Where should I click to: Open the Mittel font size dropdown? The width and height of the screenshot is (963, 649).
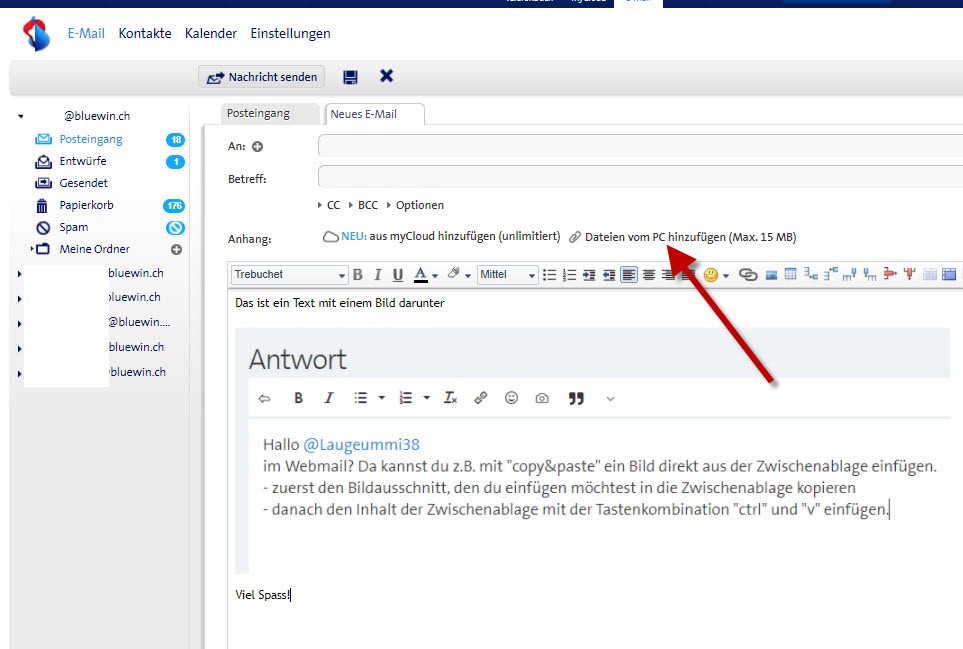point(508,275)
